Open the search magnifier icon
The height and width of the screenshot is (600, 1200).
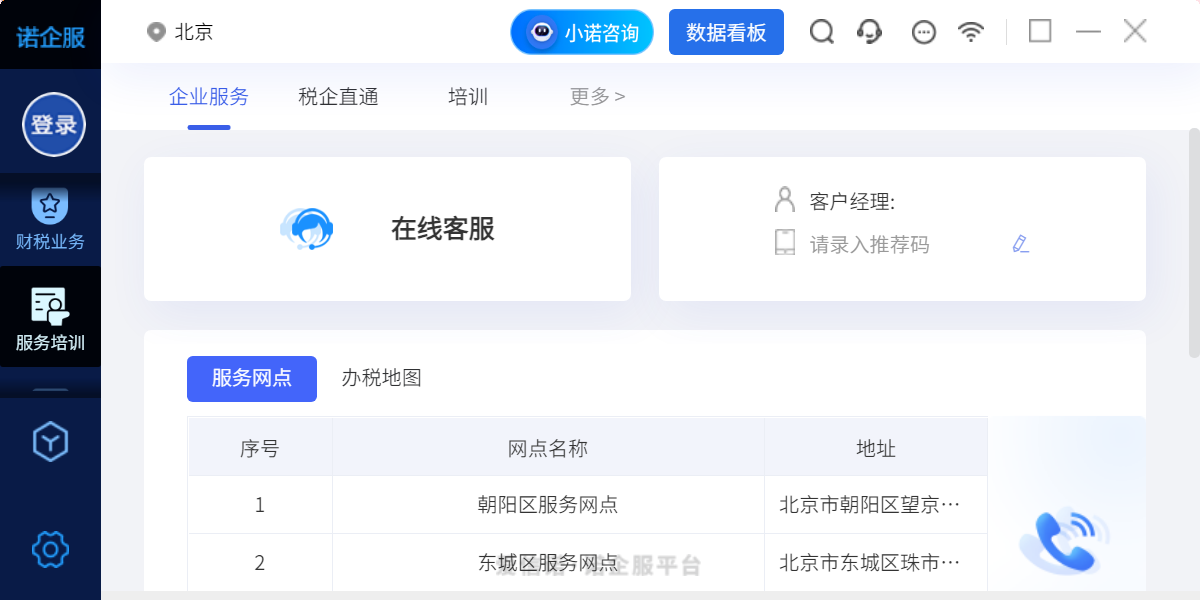tap(822, 31)
